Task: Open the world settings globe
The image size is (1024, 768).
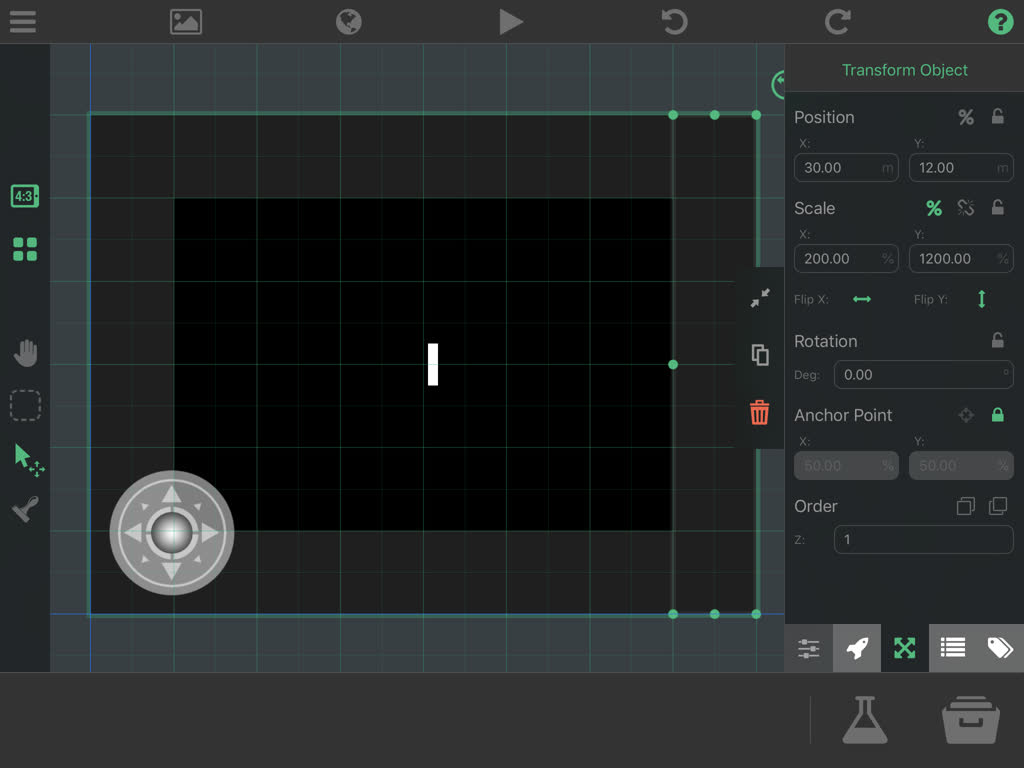Action: coord(349,22)
